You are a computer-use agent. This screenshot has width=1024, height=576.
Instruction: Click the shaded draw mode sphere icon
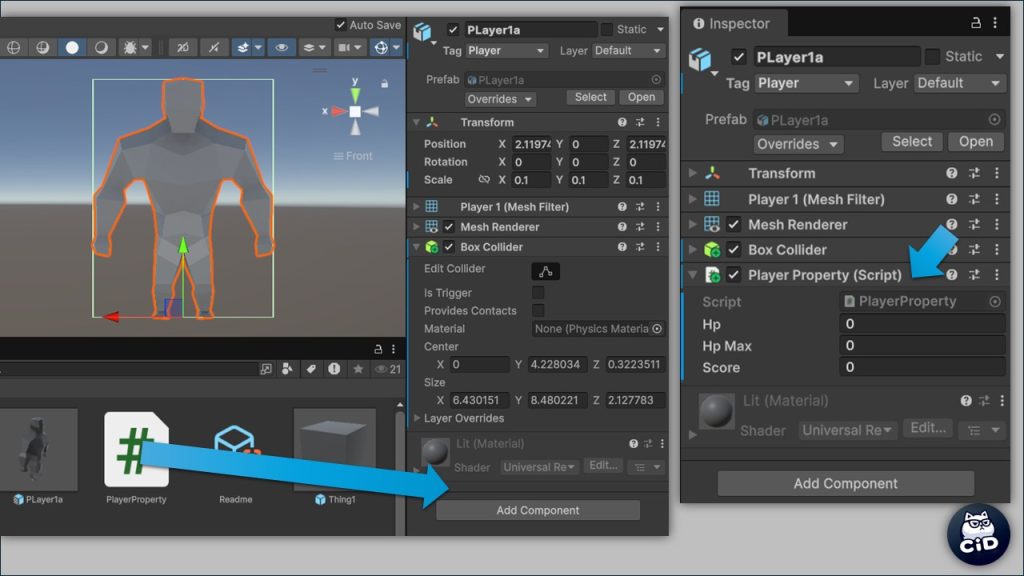(x=72, y=47)
